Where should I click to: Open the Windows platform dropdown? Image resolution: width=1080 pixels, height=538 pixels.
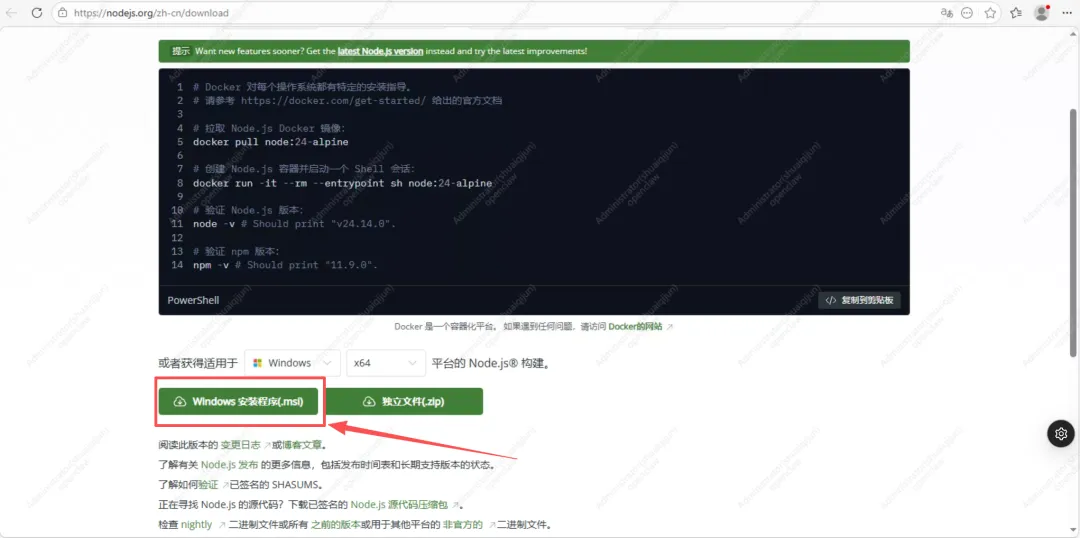click(293, 362)
